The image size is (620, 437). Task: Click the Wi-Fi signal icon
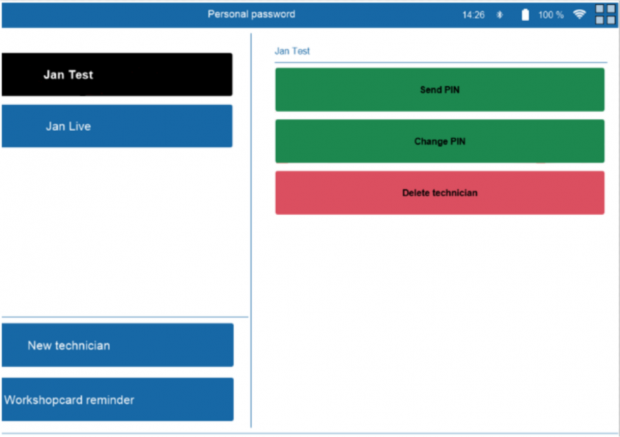point(579,15)
